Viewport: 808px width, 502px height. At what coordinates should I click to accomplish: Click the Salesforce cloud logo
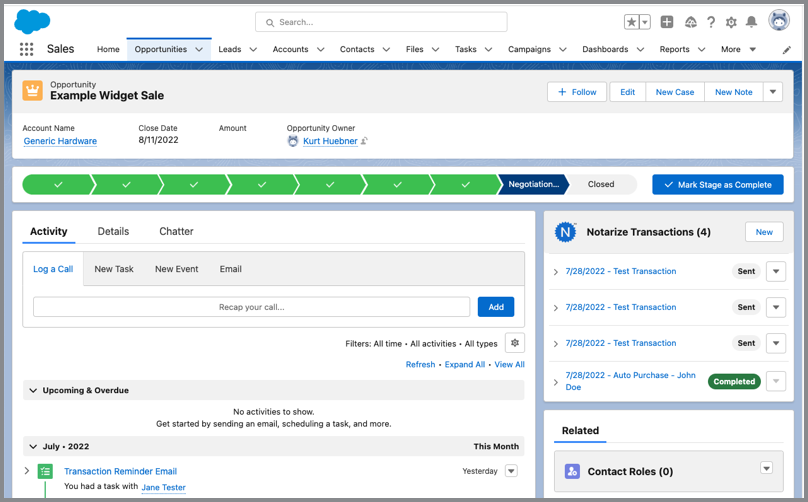click(32, 21)
